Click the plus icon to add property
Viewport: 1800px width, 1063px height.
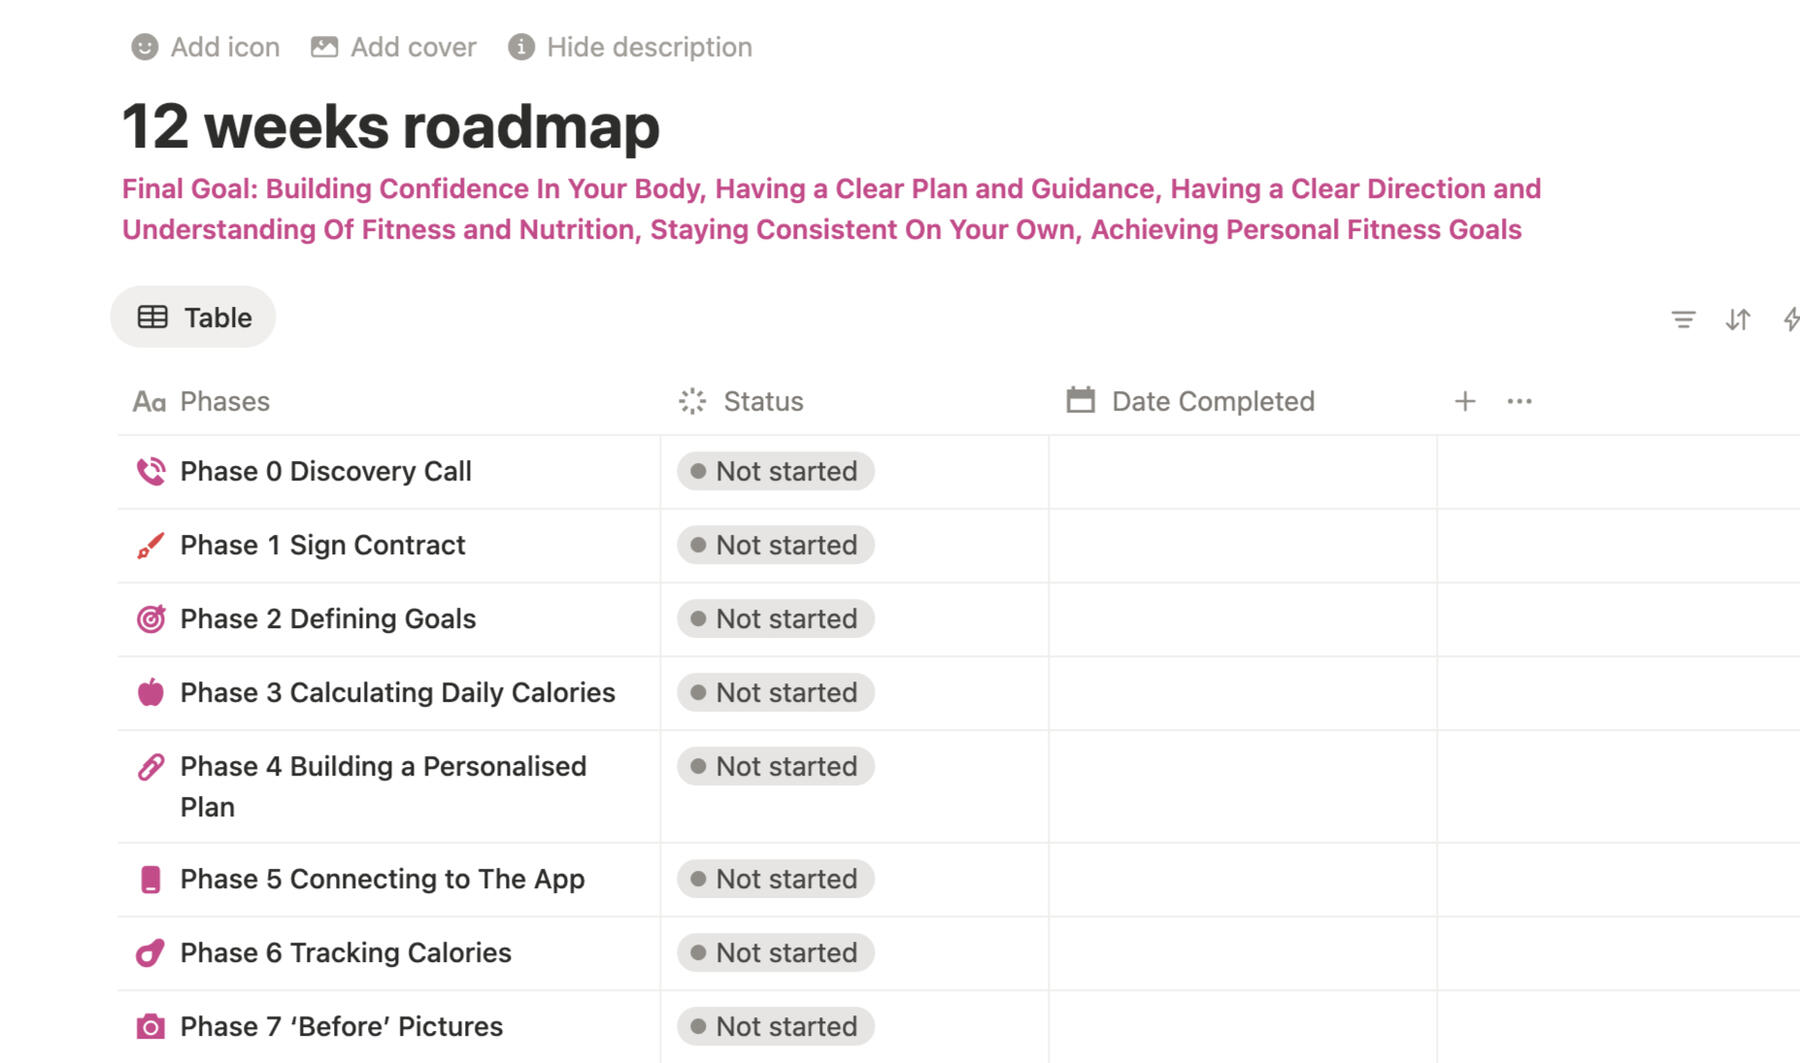coord(1464,401)
